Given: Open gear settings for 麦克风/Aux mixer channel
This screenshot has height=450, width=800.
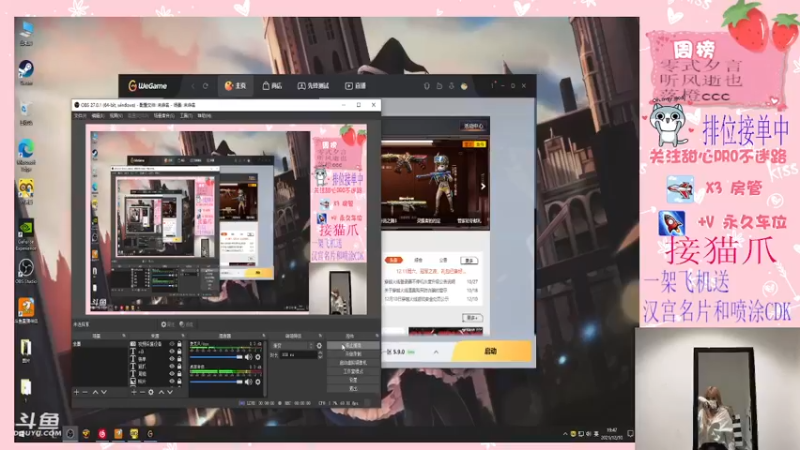Looking at the screenshot, I should point(258,357).
